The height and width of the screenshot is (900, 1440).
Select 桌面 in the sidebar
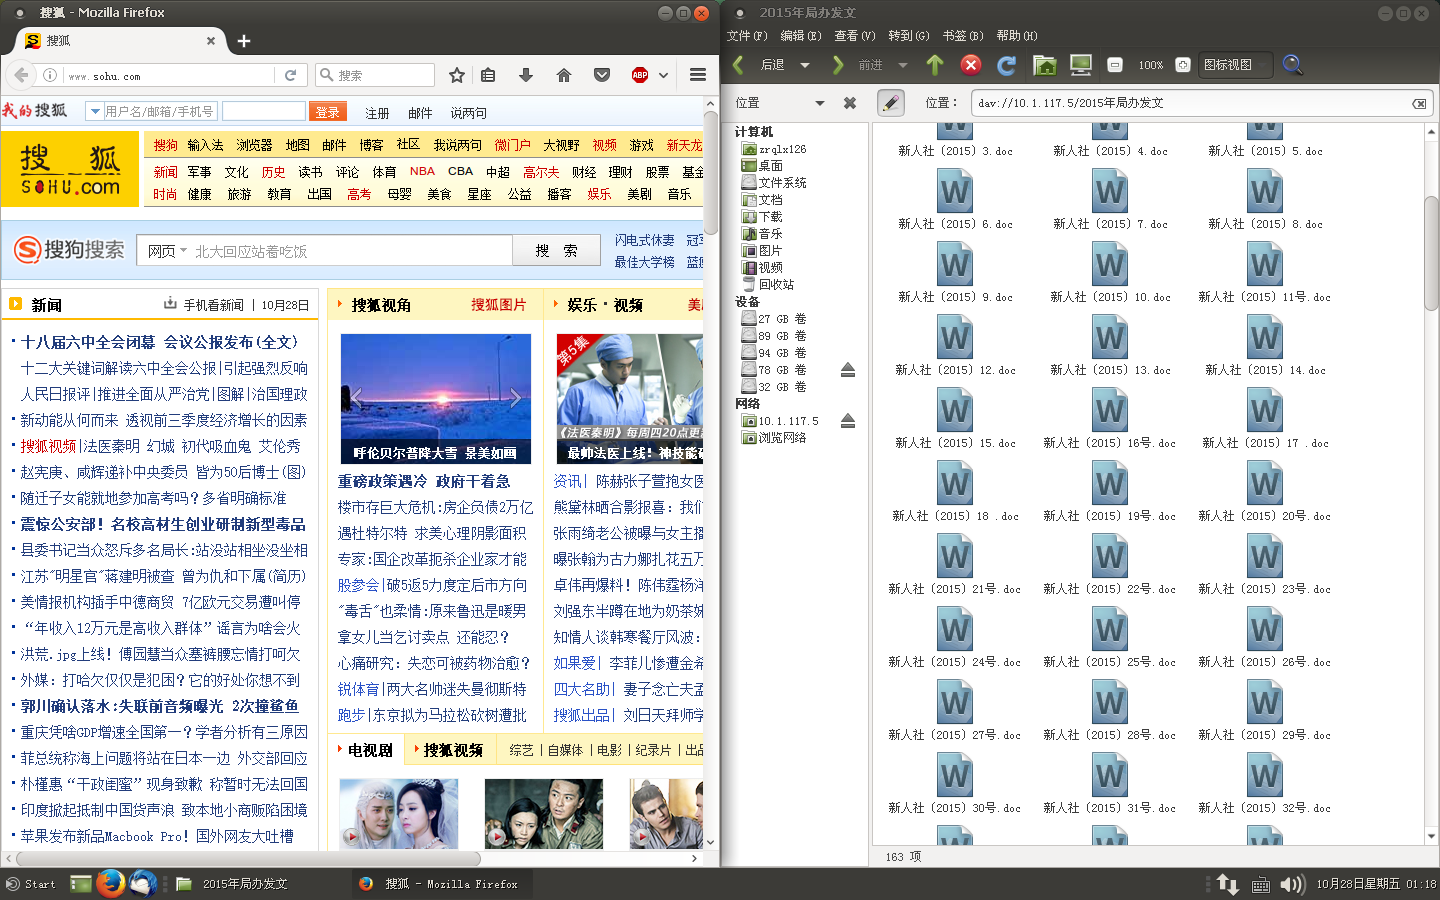tap(770, 166)
